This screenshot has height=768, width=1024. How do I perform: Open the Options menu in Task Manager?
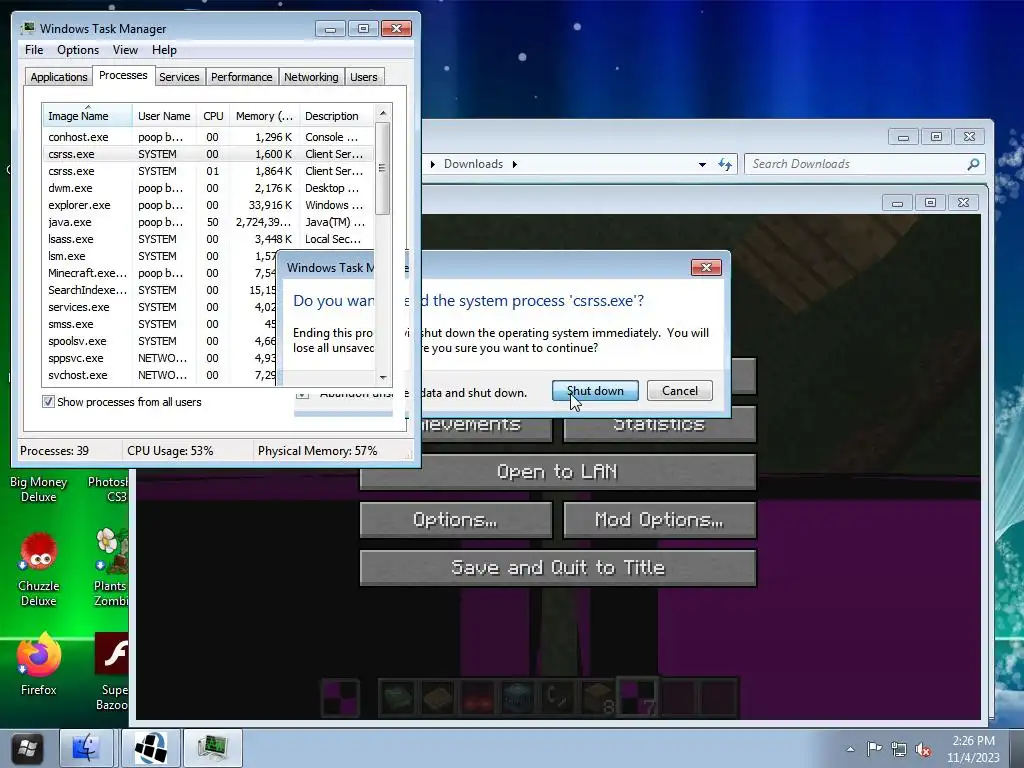point(78,50)
